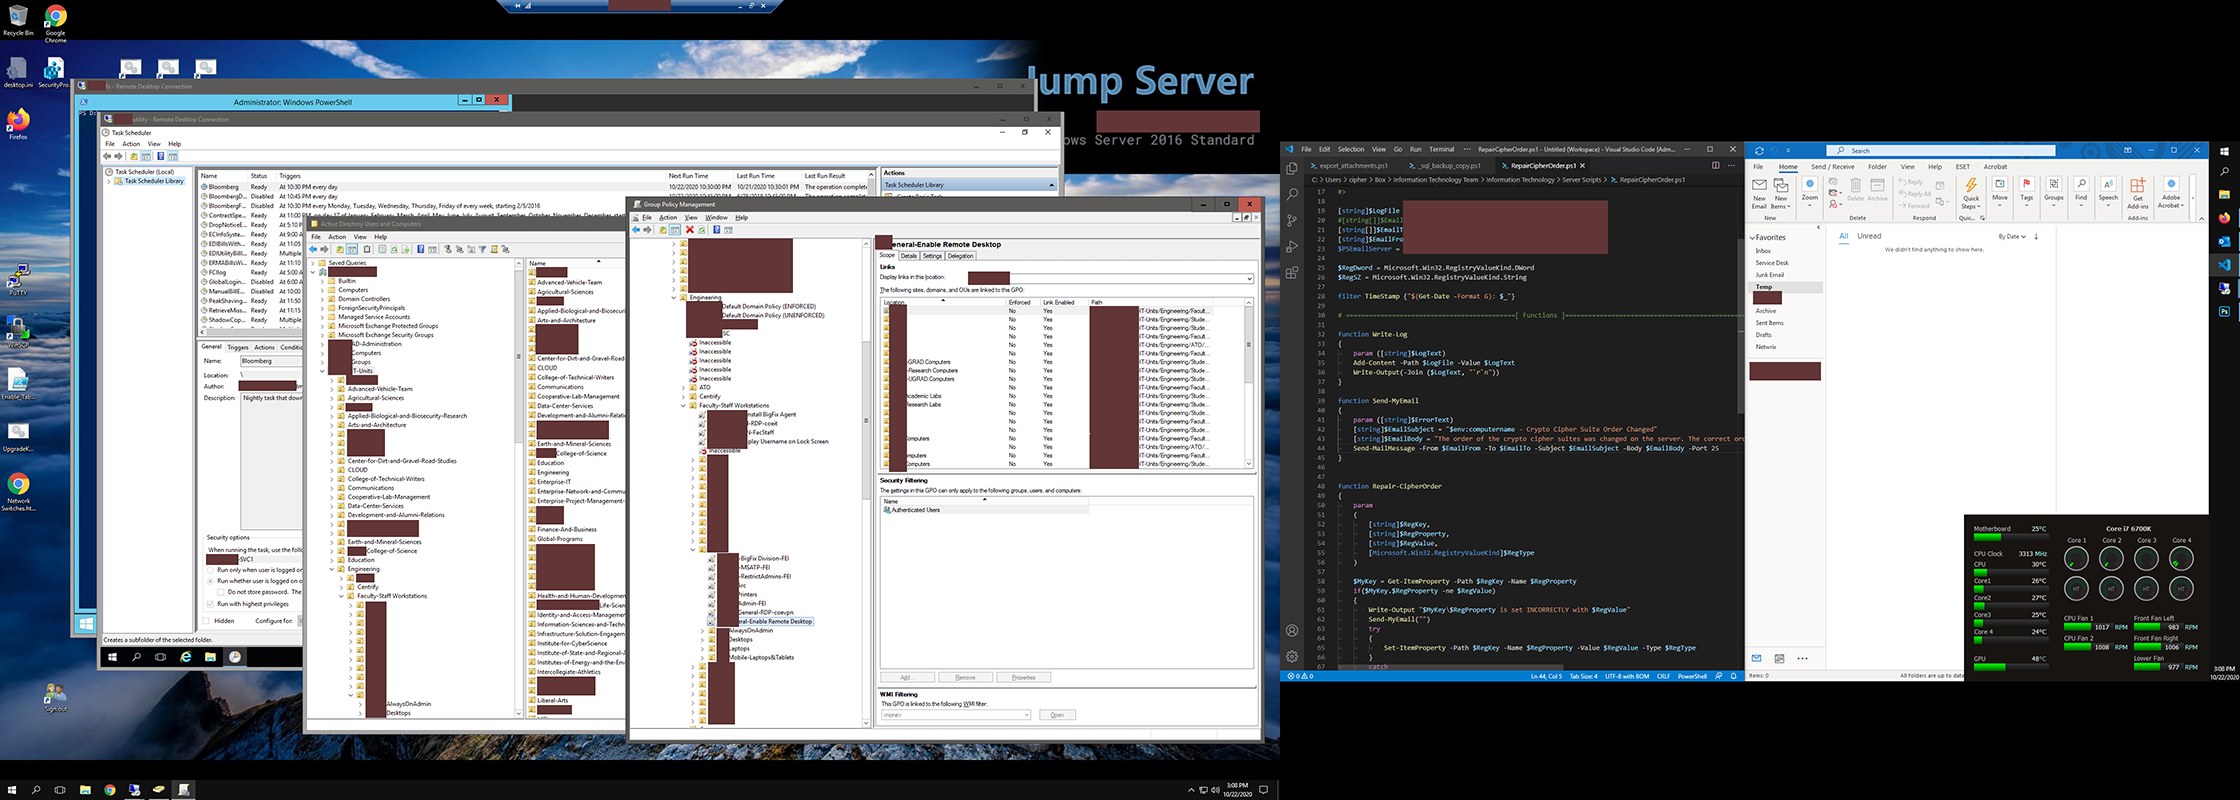Open By Date sort dropdown in Outlook
Screen dimensions: 2240x800
click(x=2011, y=237)
